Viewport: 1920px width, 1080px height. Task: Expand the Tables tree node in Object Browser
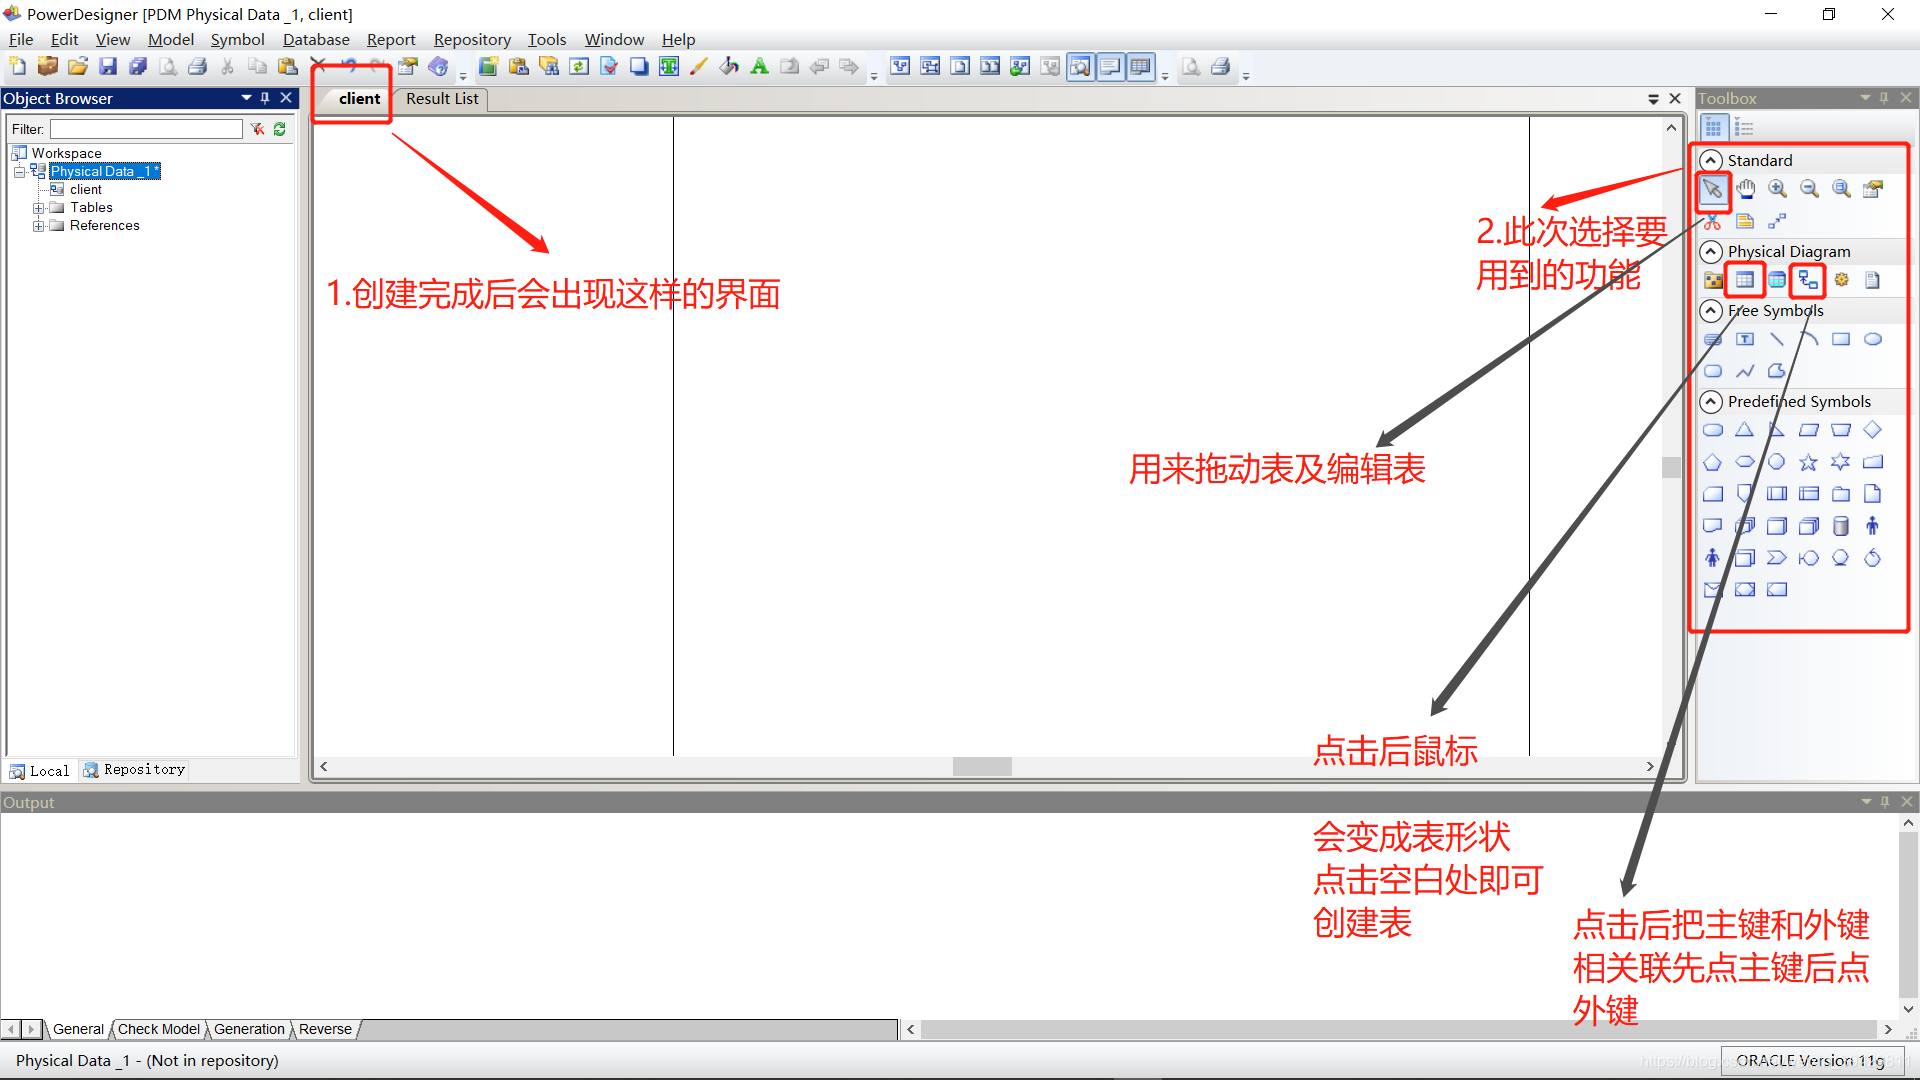[36, 207]
